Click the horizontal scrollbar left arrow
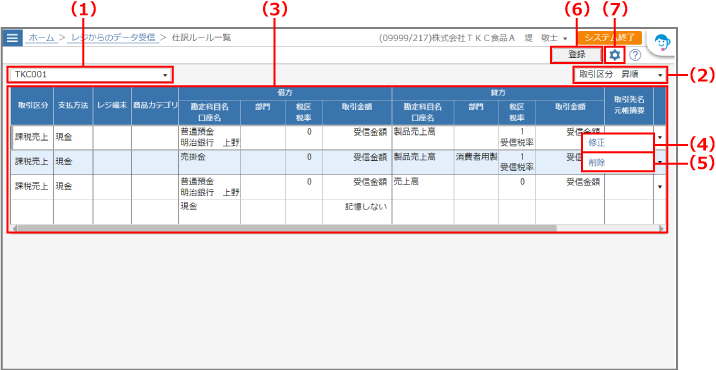Viewport: 716px width, 370px height. [14, 228]
